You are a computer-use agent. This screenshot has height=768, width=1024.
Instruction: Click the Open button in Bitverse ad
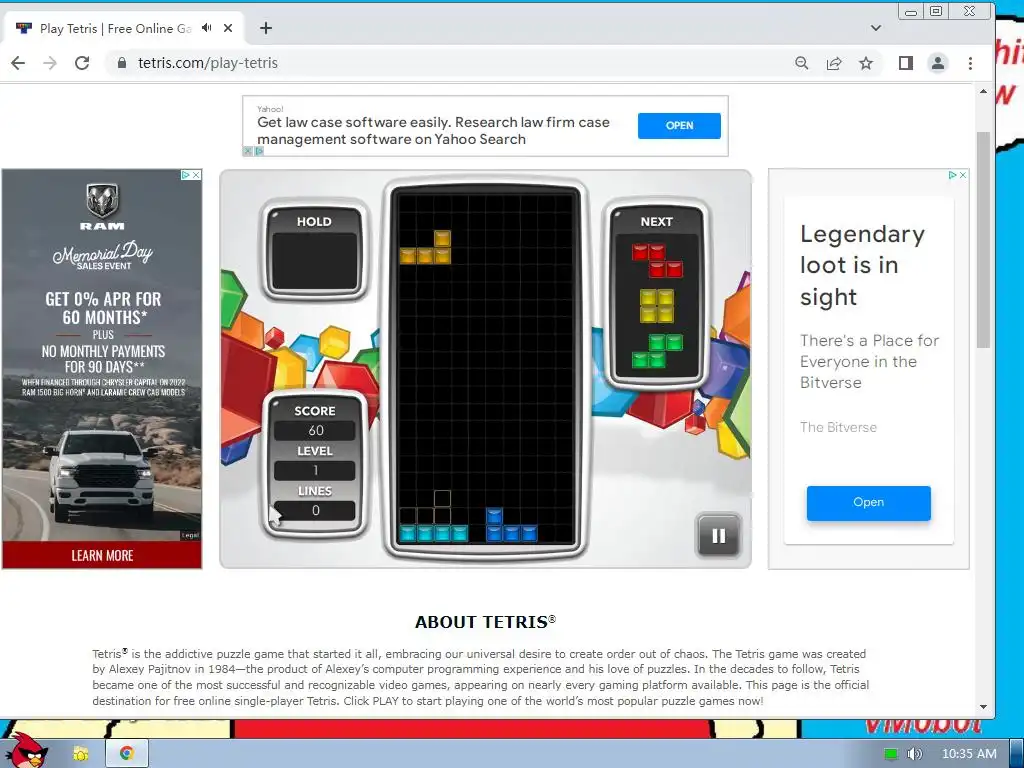pos(869,503)
